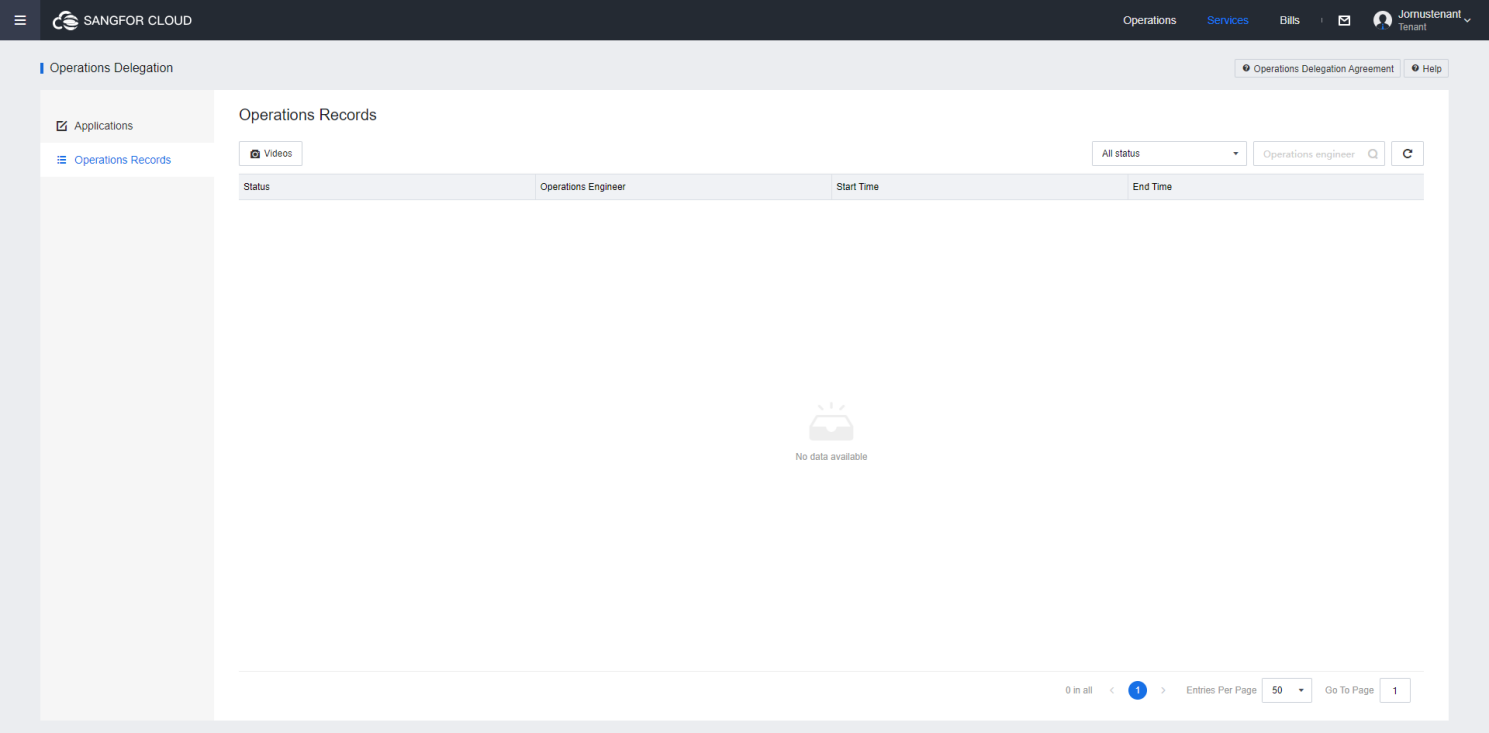Click the End Time column header
Image resolution: width=1489 pixels, height=733 pixels.
coord(1276,187)
